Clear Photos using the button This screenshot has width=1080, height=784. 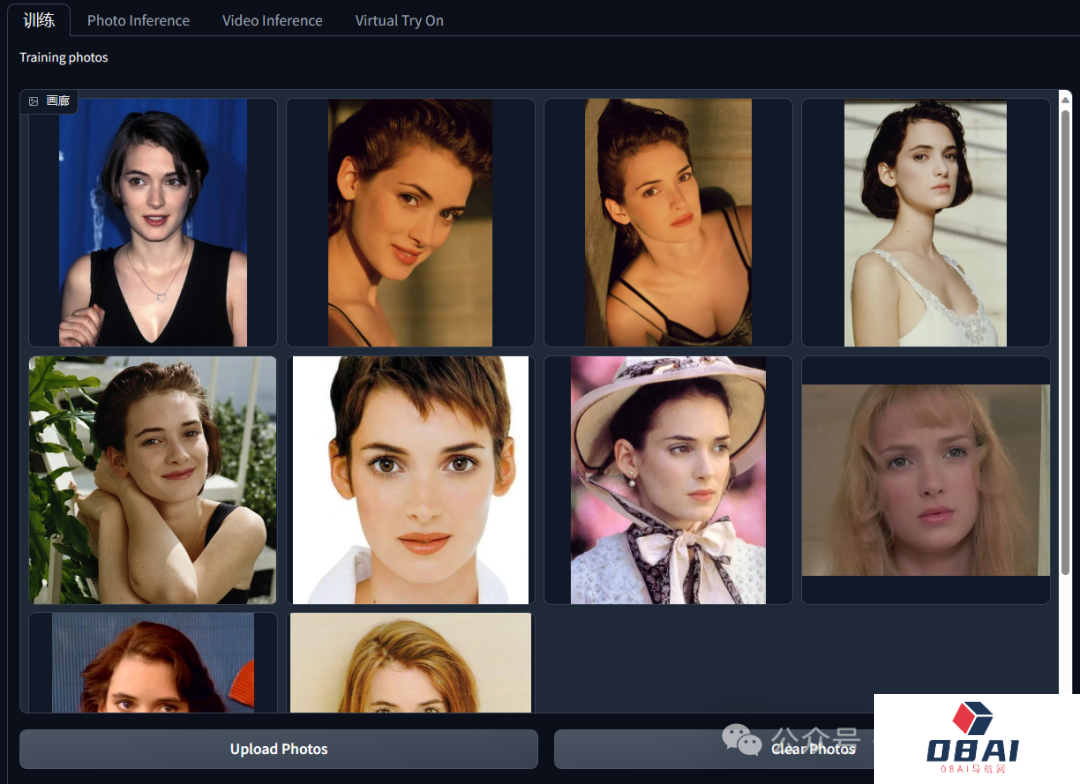pos(813,749)
